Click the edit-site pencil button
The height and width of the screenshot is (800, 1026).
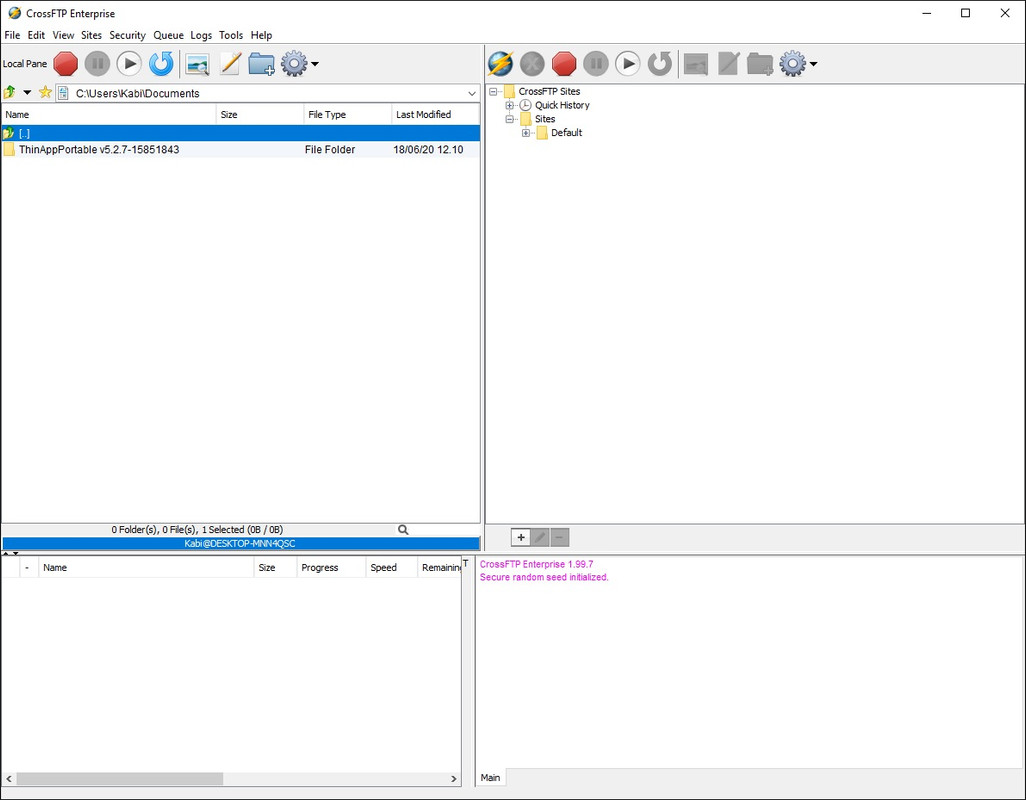[540, 538]
